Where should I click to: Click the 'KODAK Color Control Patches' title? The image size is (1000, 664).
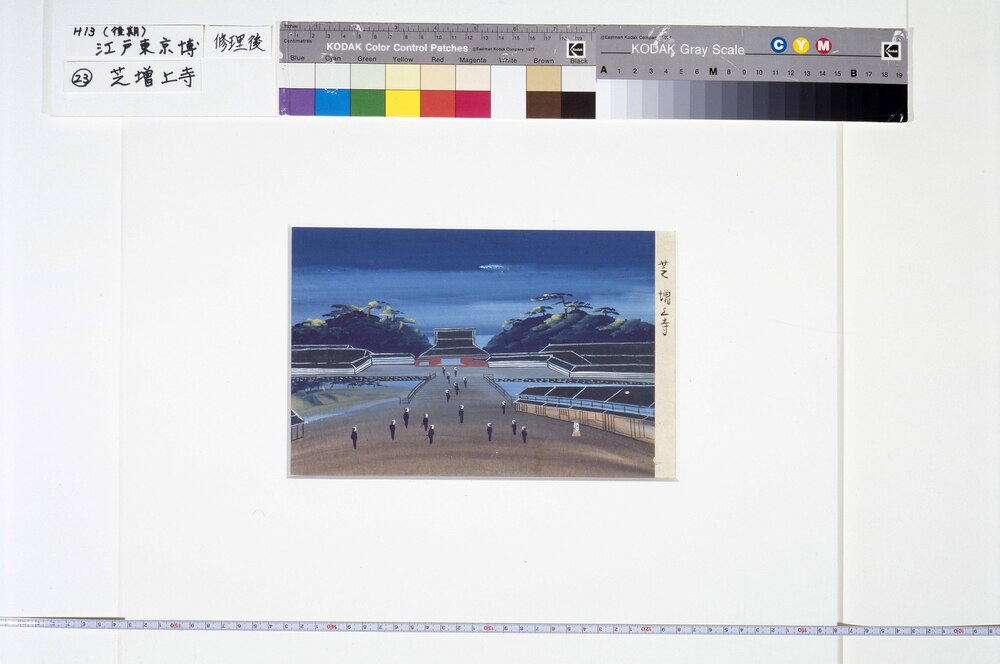tap(397, 48)
